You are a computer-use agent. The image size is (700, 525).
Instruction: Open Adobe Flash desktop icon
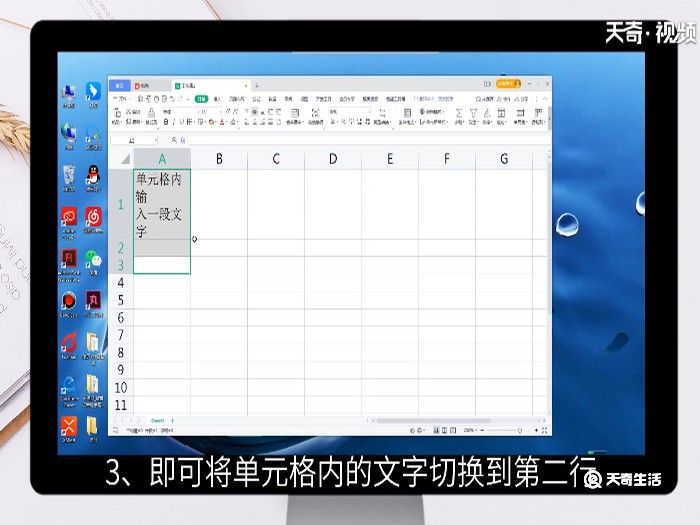pos(69,258)
